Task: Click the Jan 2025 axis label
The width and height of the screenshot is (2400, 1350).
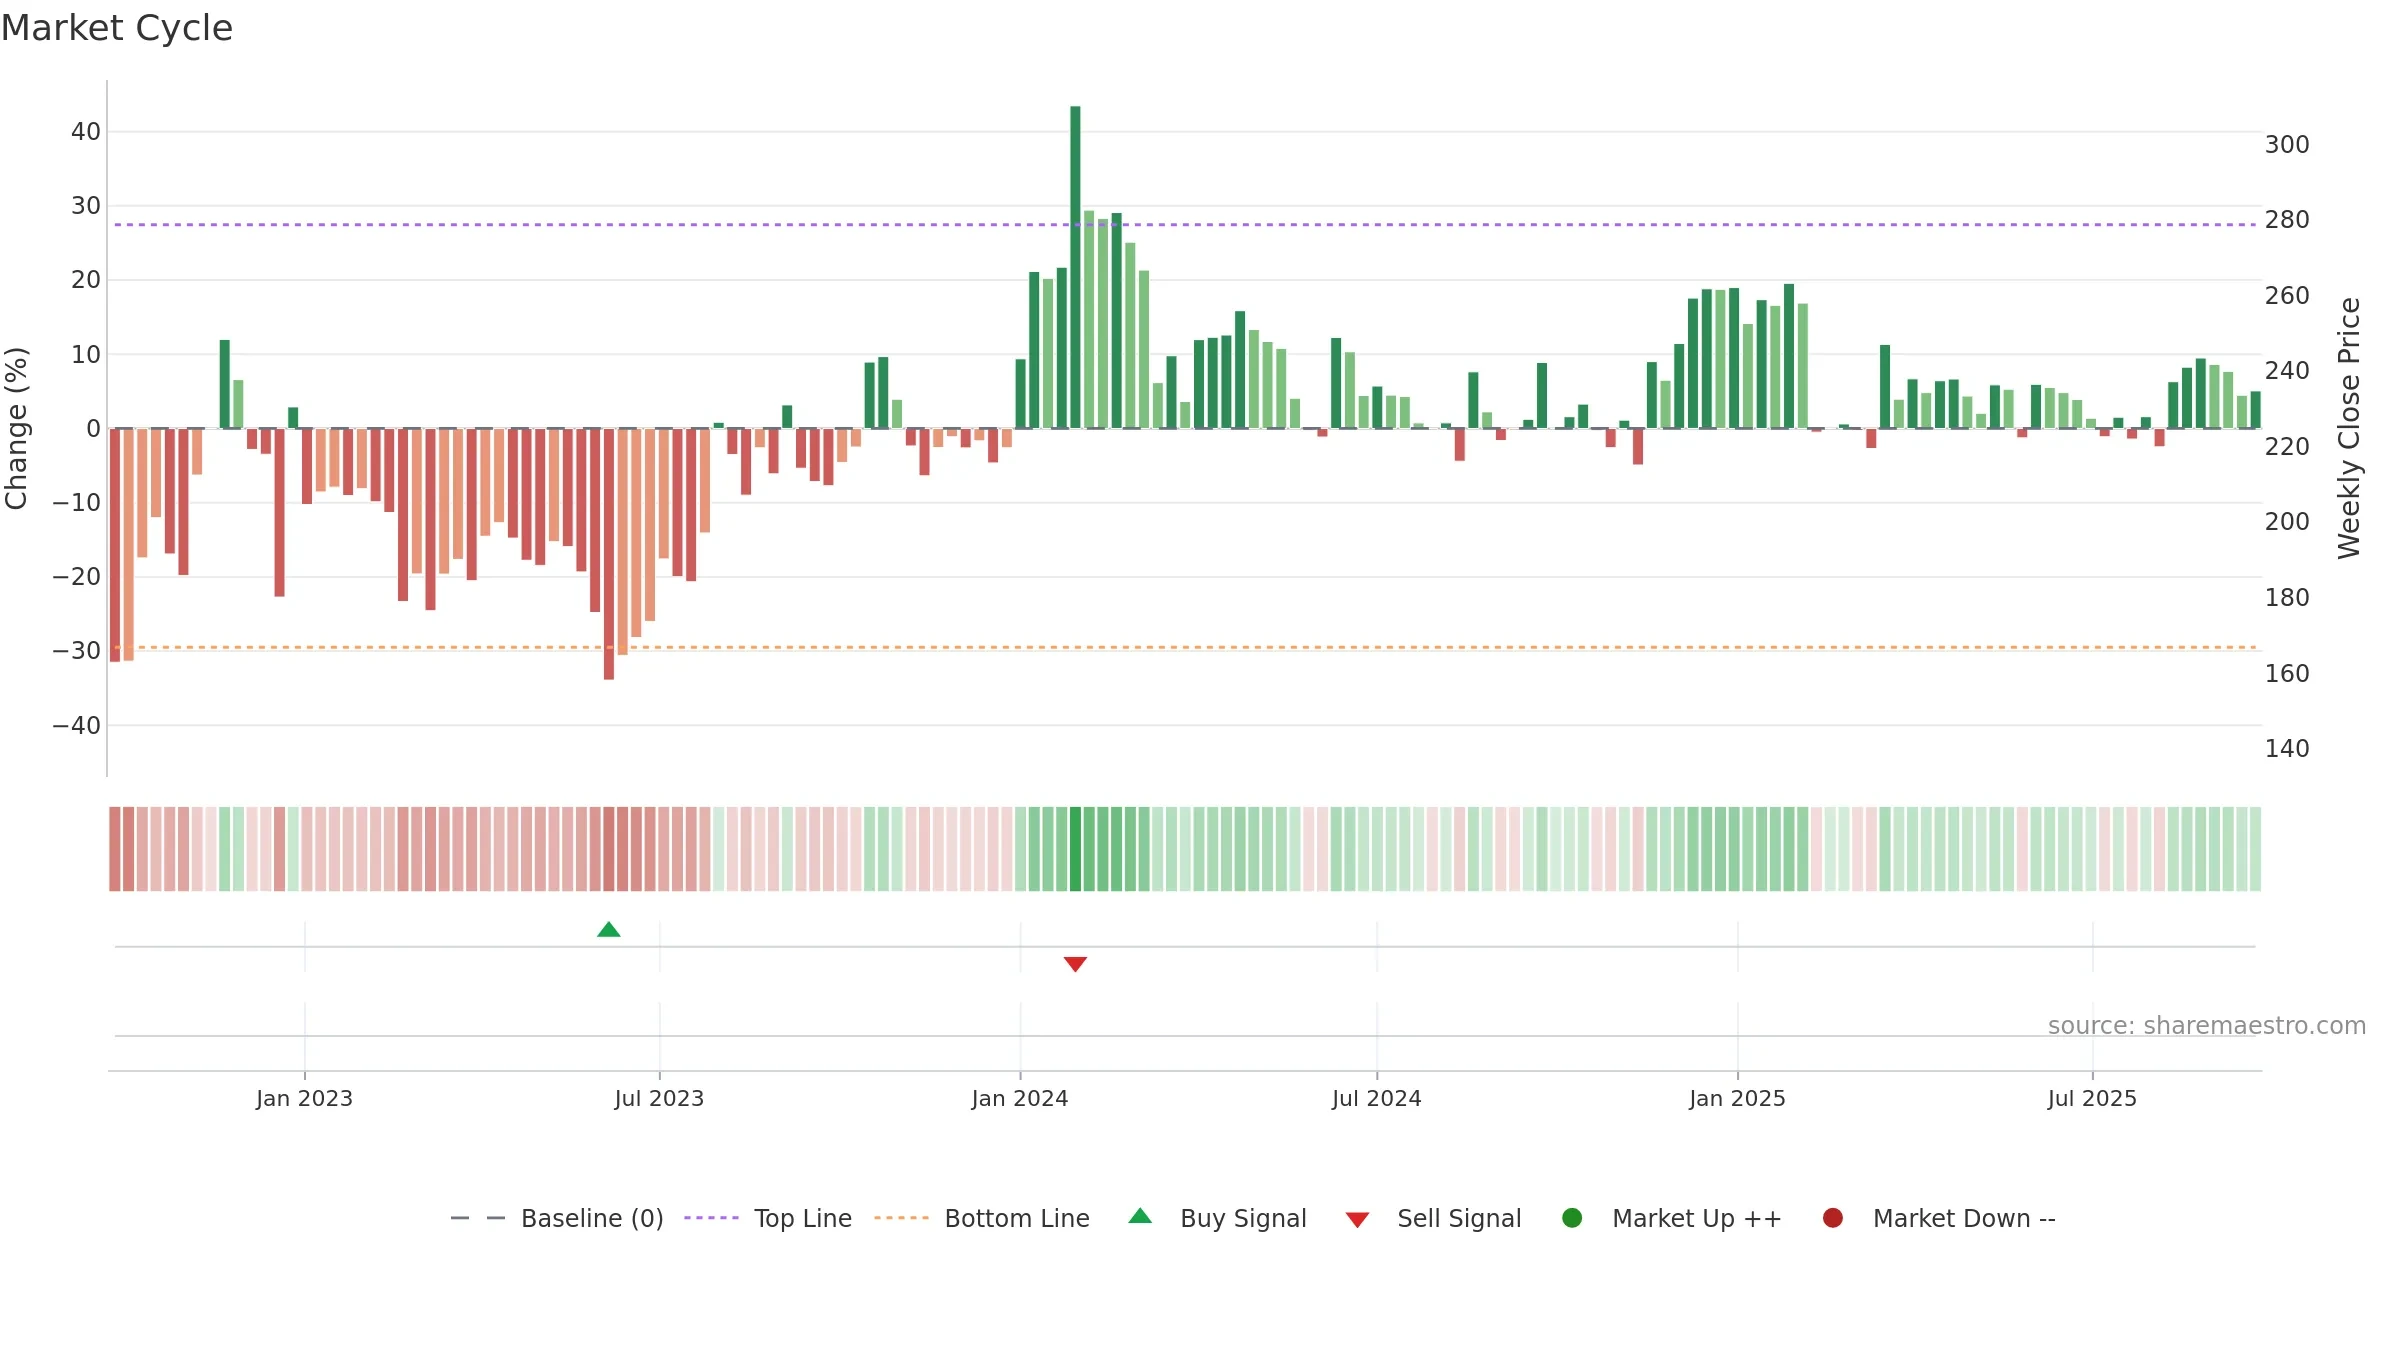Action: coord(1737,1098)
